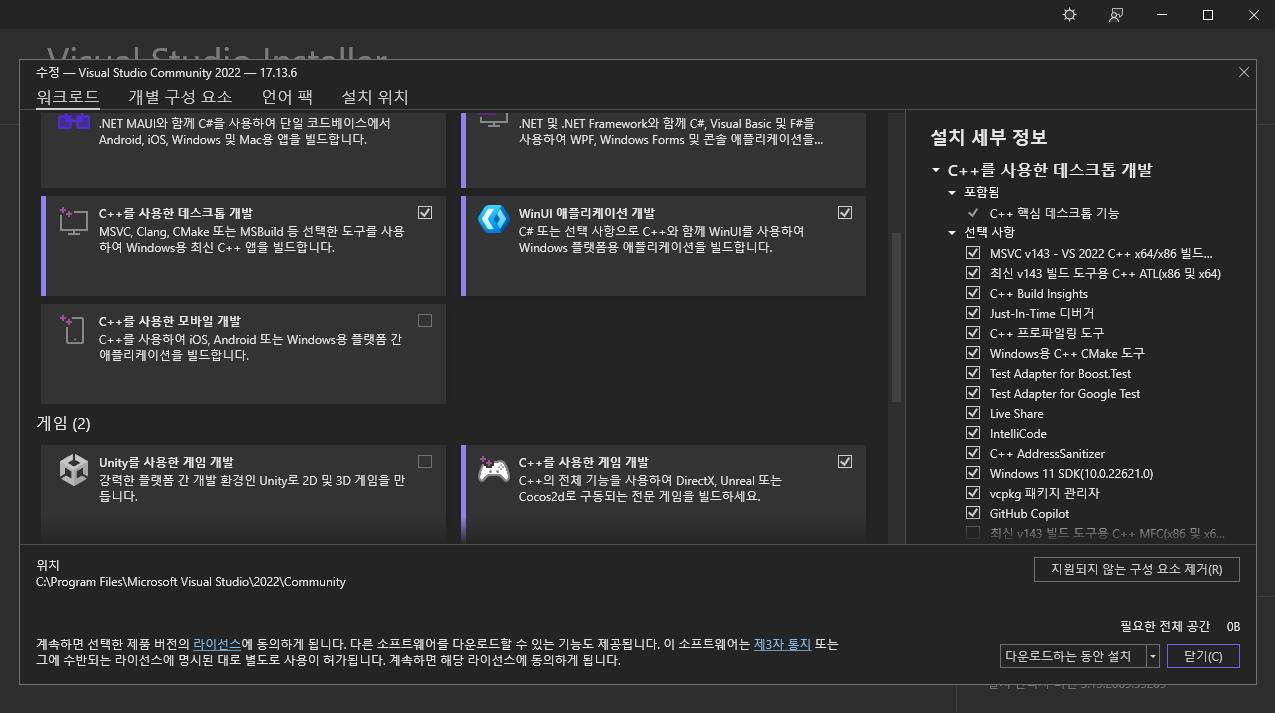Collapse the 선택 사항 section
The width and height of the screenshot is (1275, 713).
click(x=953, y=233)
